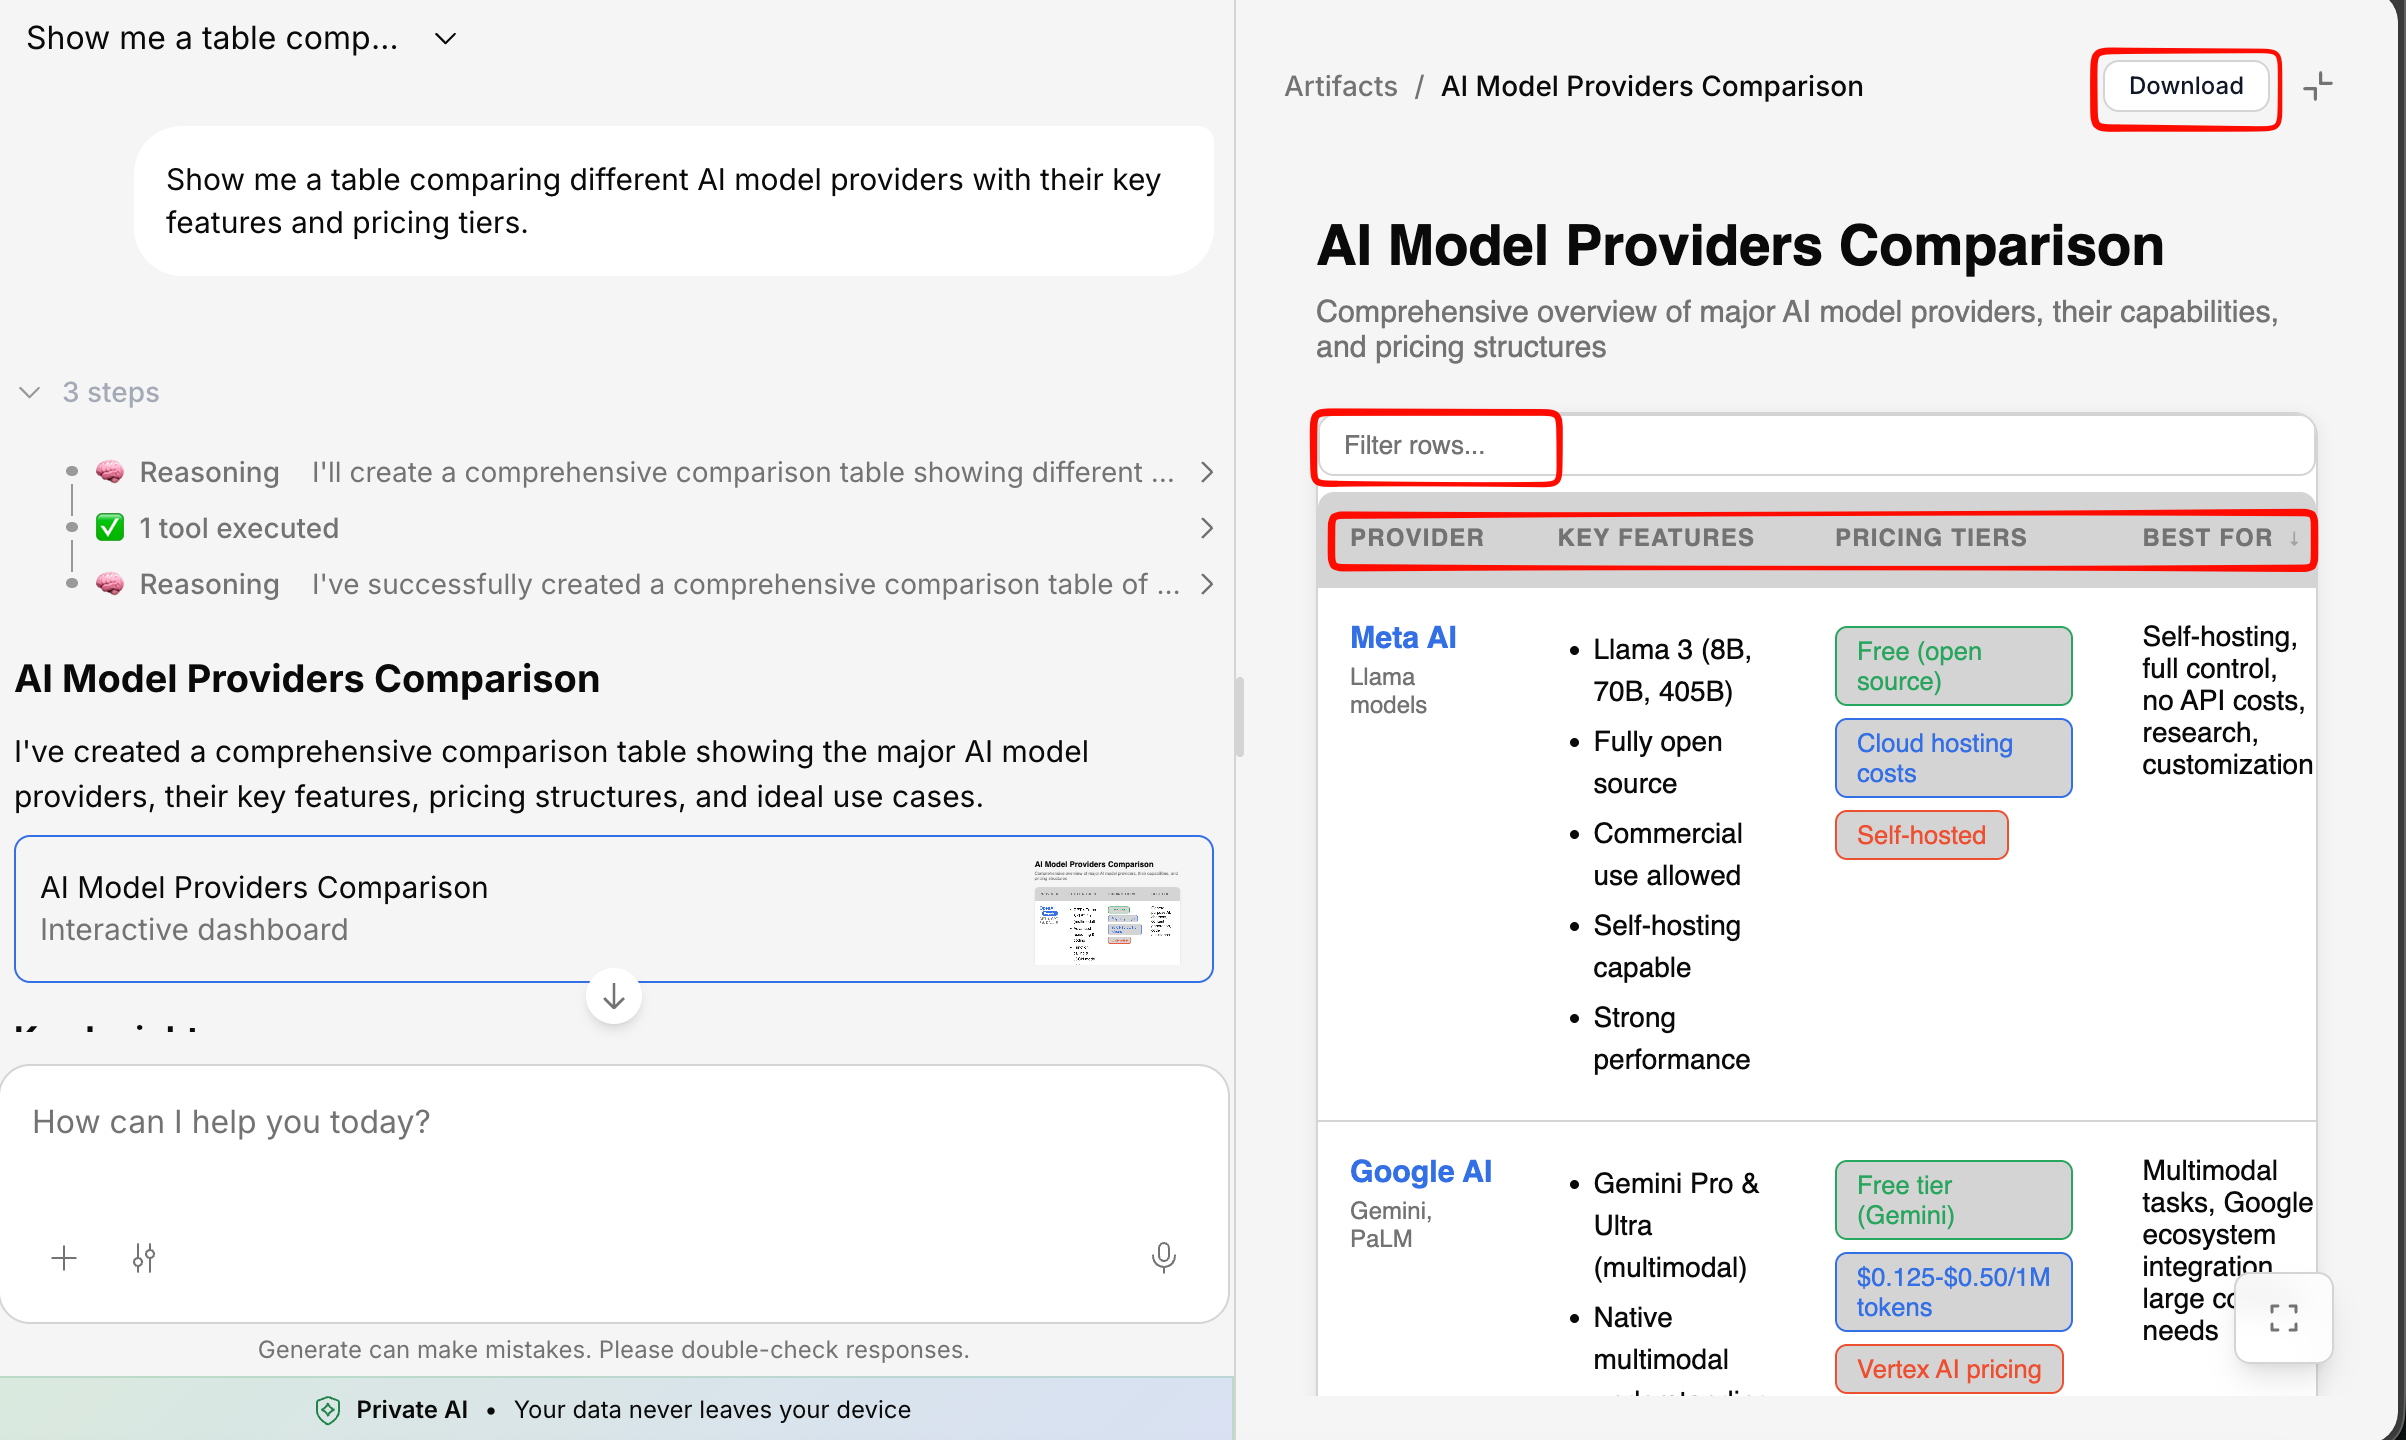The width and height of the screenshot is (2406, 1440).
Task: Expand the 1 tool executed step
Action: [1206, 528]
